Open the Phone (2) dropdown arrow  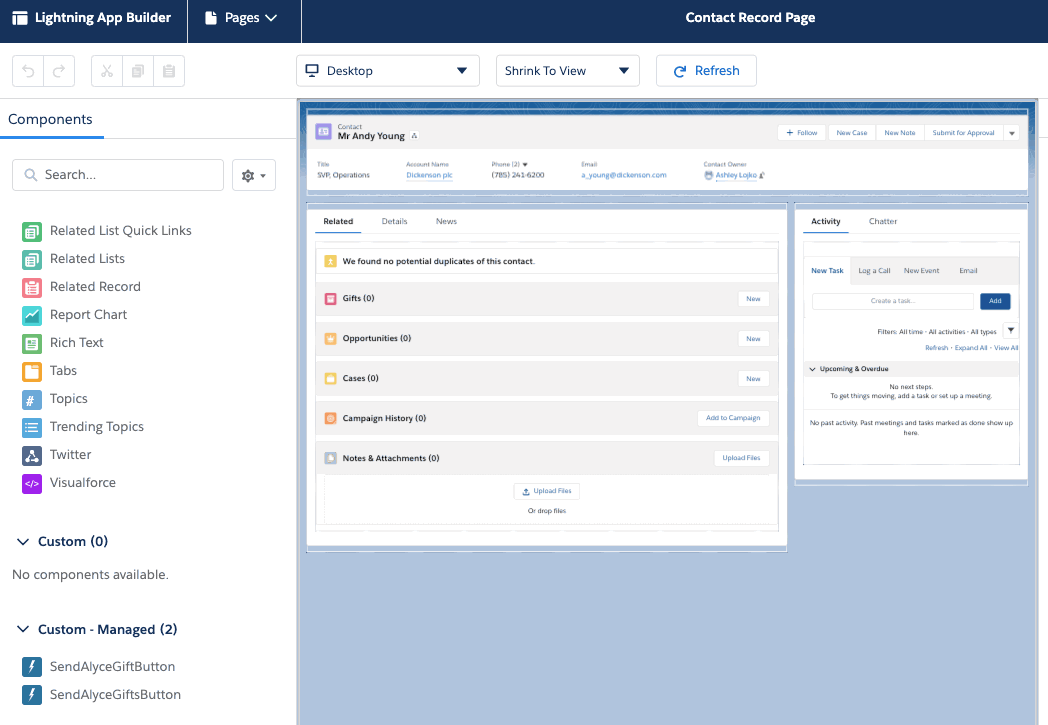(525, 164)
